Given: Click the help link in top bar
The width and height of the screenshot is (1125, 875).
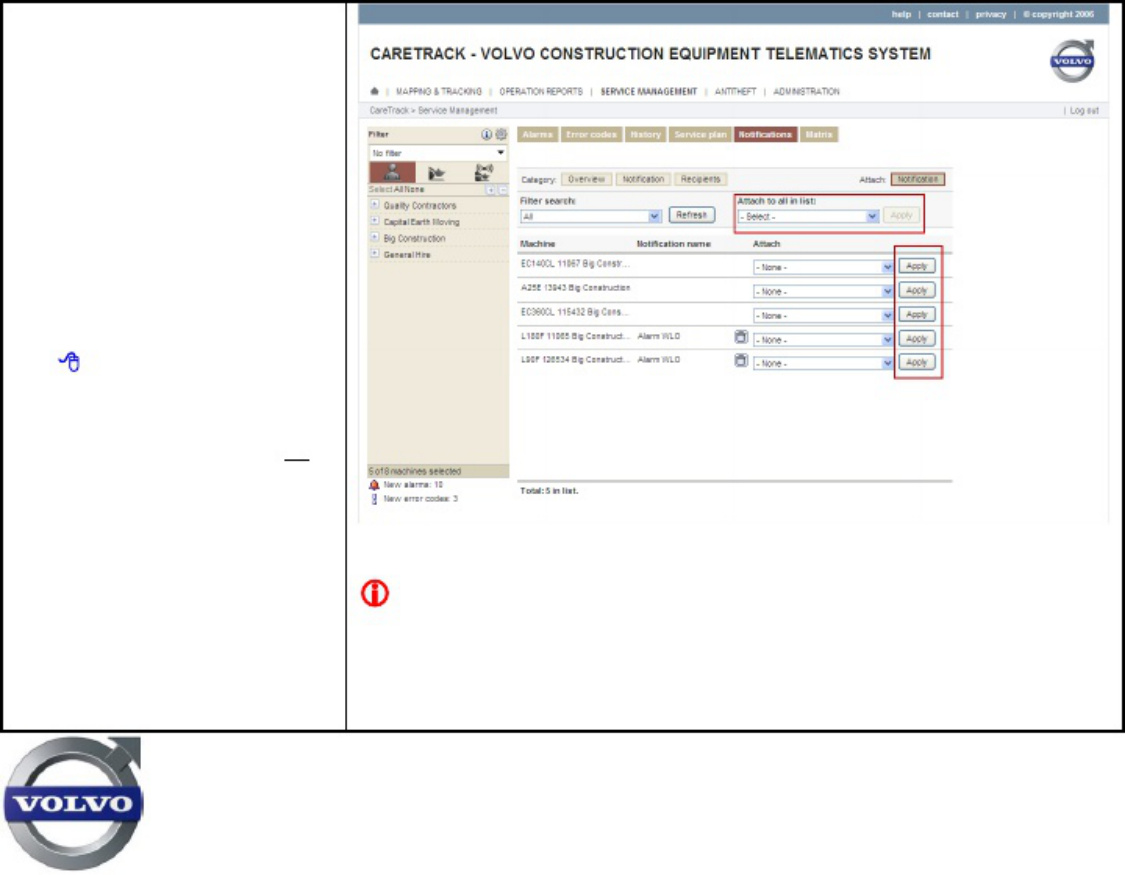Looking at the screenshot, I should click(x=901, y=14).
